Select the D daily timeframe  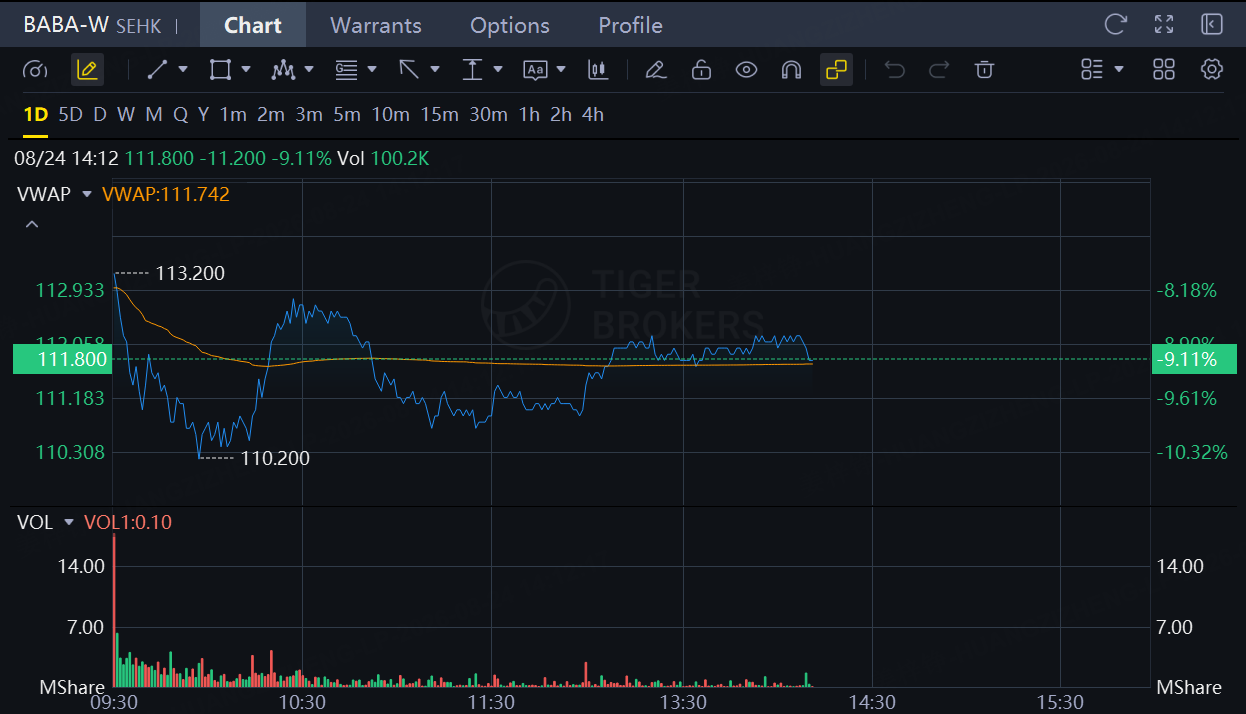click(99, 115)
